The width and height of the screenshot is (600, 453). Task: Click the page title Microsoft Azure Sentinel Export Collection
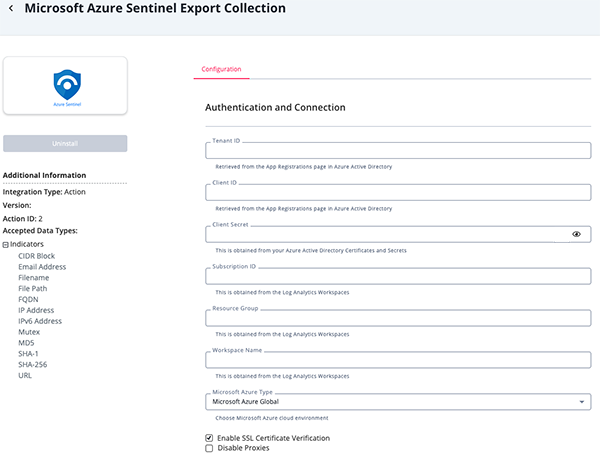(155, 8)
